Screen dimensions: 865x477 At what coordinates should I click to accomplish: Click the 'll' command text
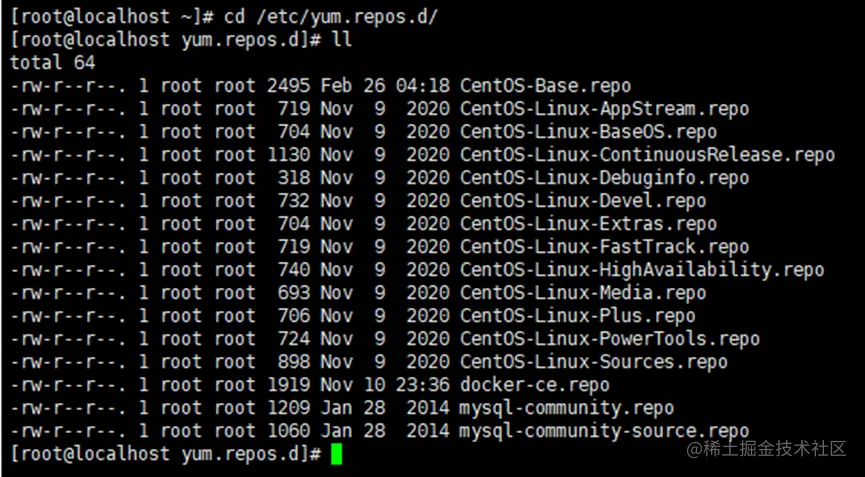coord(341,40)
